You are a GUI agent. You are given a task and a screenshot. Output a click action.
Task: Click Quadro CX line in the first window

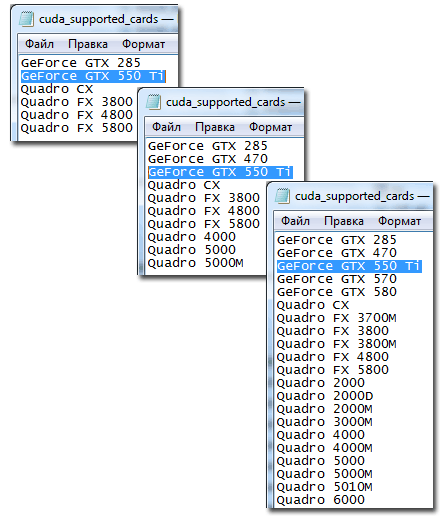tap(57, 89)
